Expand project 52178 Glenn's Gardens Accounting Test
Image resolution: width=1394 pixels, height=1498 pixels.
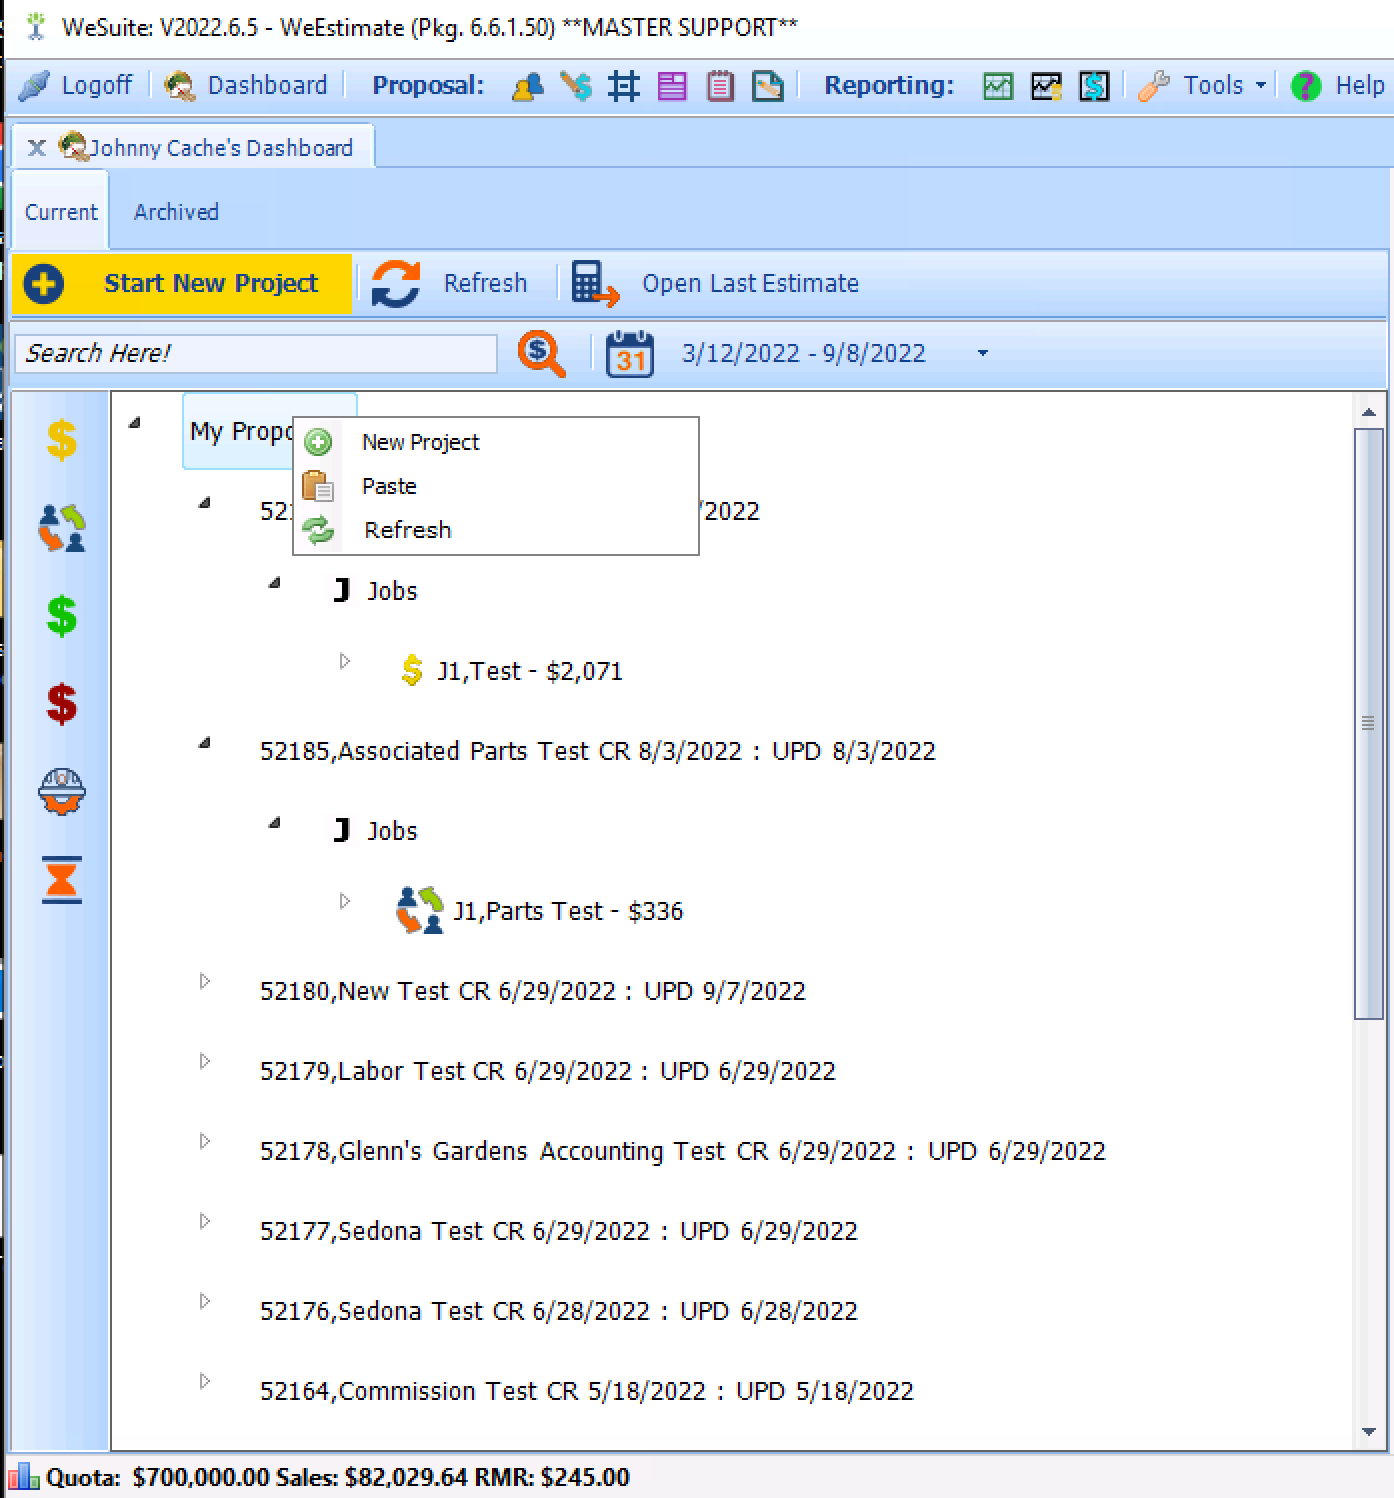pos(205,1141)
